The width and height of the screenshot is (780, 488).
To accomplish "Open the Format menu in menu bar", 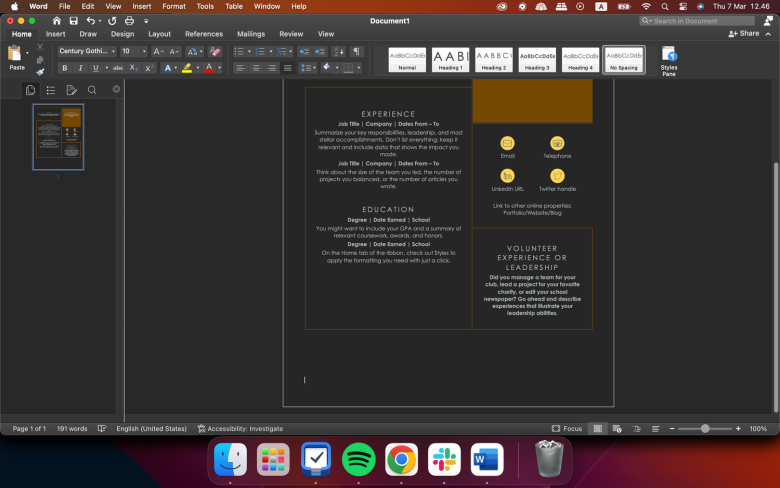I will click(173, 6).
